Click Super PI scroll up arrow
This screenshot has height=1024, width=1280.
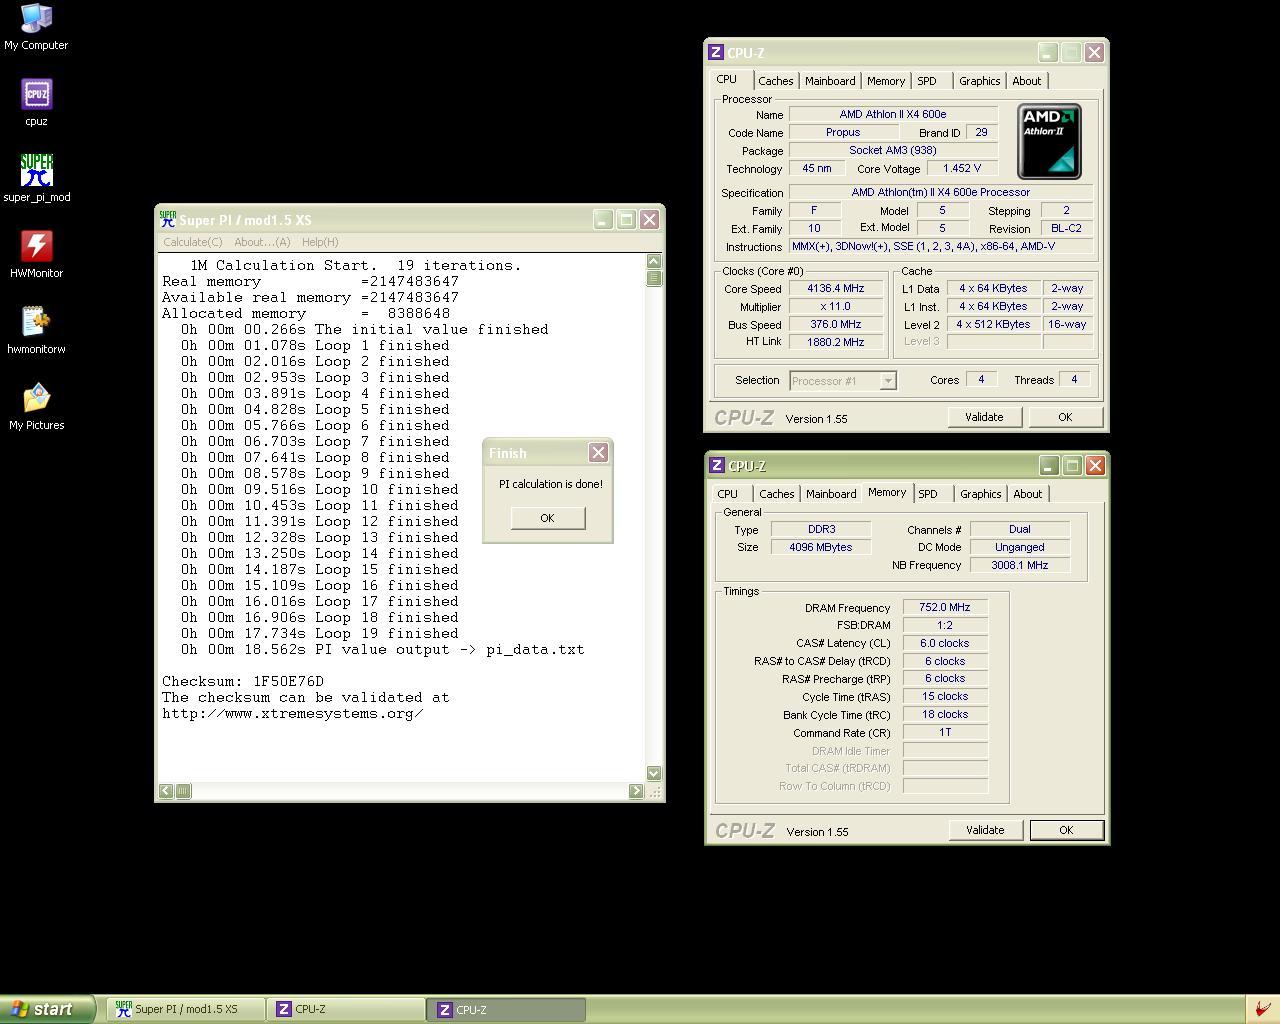click(x=654, y=261)
